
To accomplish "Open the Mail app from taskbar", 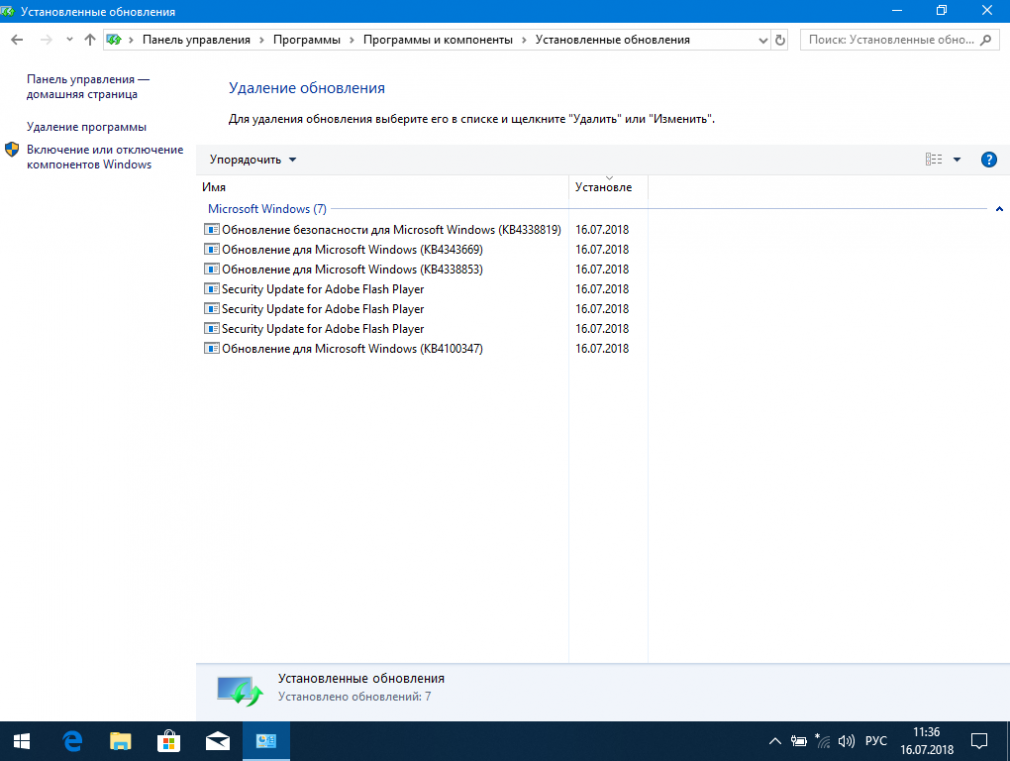I will (x=218, y=742).
